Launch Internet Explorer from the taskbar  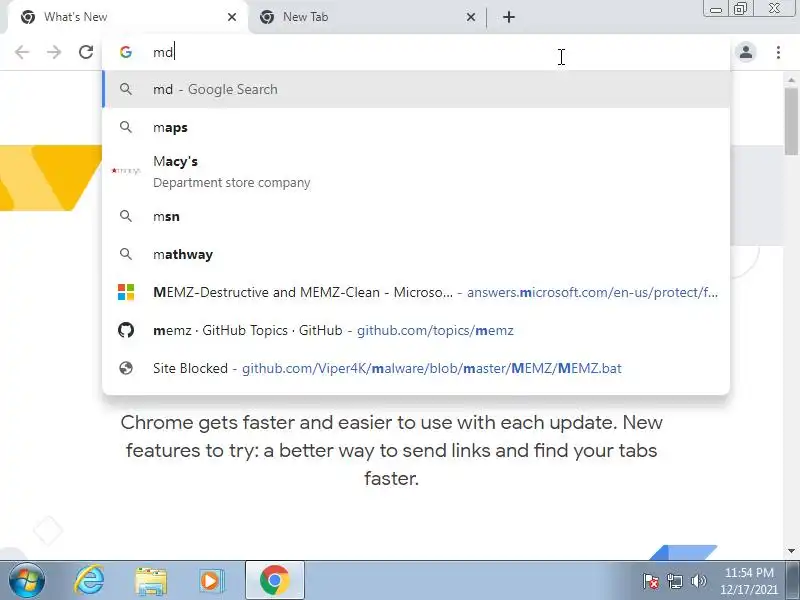pyautogui.click(x=89, y=581)
